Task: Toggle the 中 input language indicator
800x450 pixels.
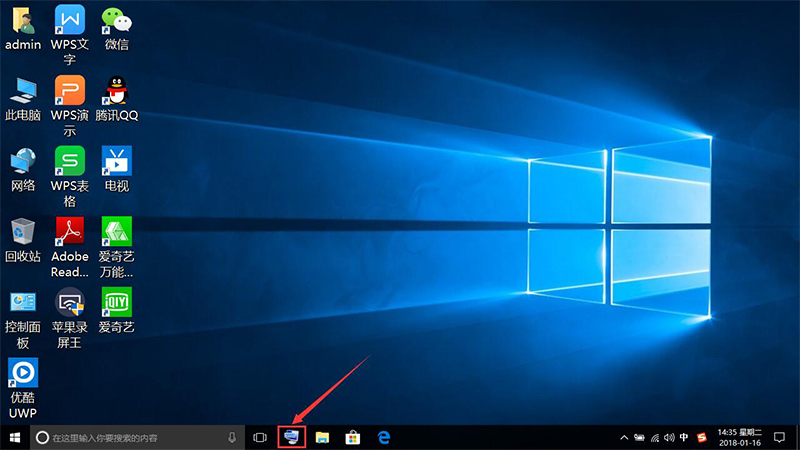Action: (x=684, y=437)
